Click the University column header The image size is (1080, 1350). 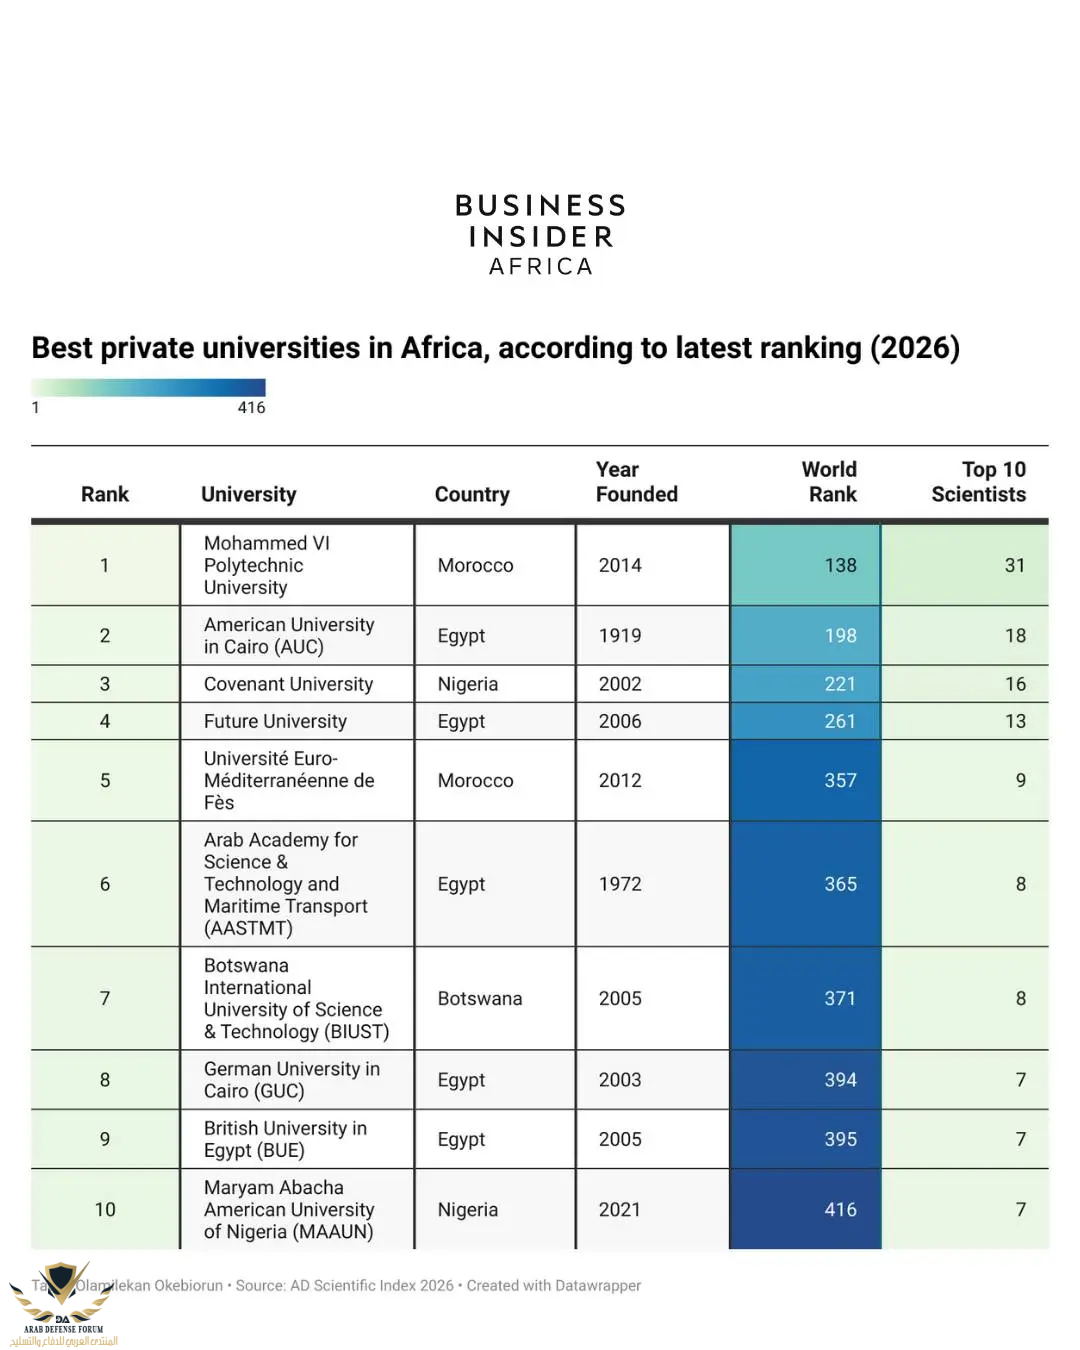pos(249,494)
